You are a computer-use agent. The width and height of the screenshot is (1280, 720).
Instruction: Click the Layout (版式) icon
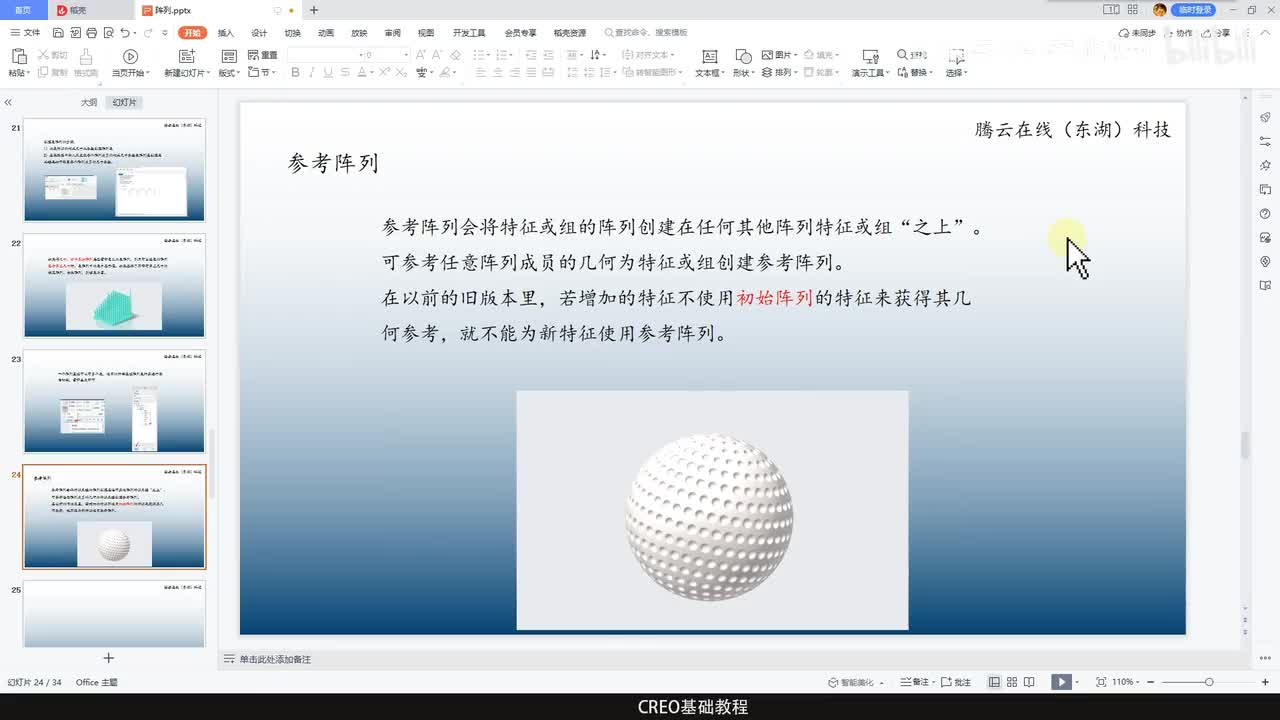click(229, 57)
